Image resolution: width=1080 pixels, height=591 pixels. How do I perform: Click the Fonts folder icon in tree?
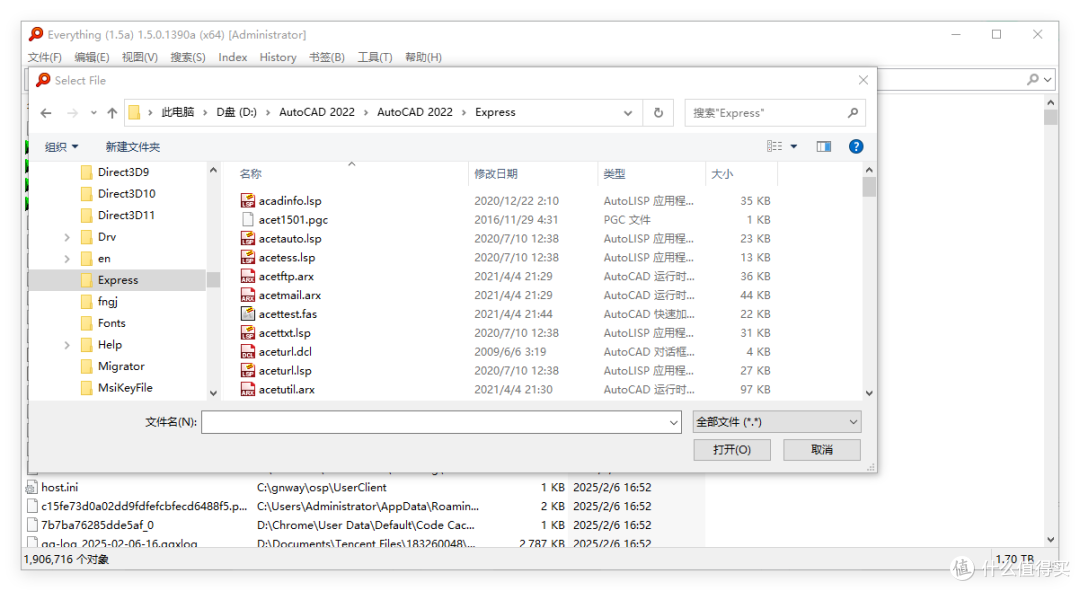click(x=86, y=323)
